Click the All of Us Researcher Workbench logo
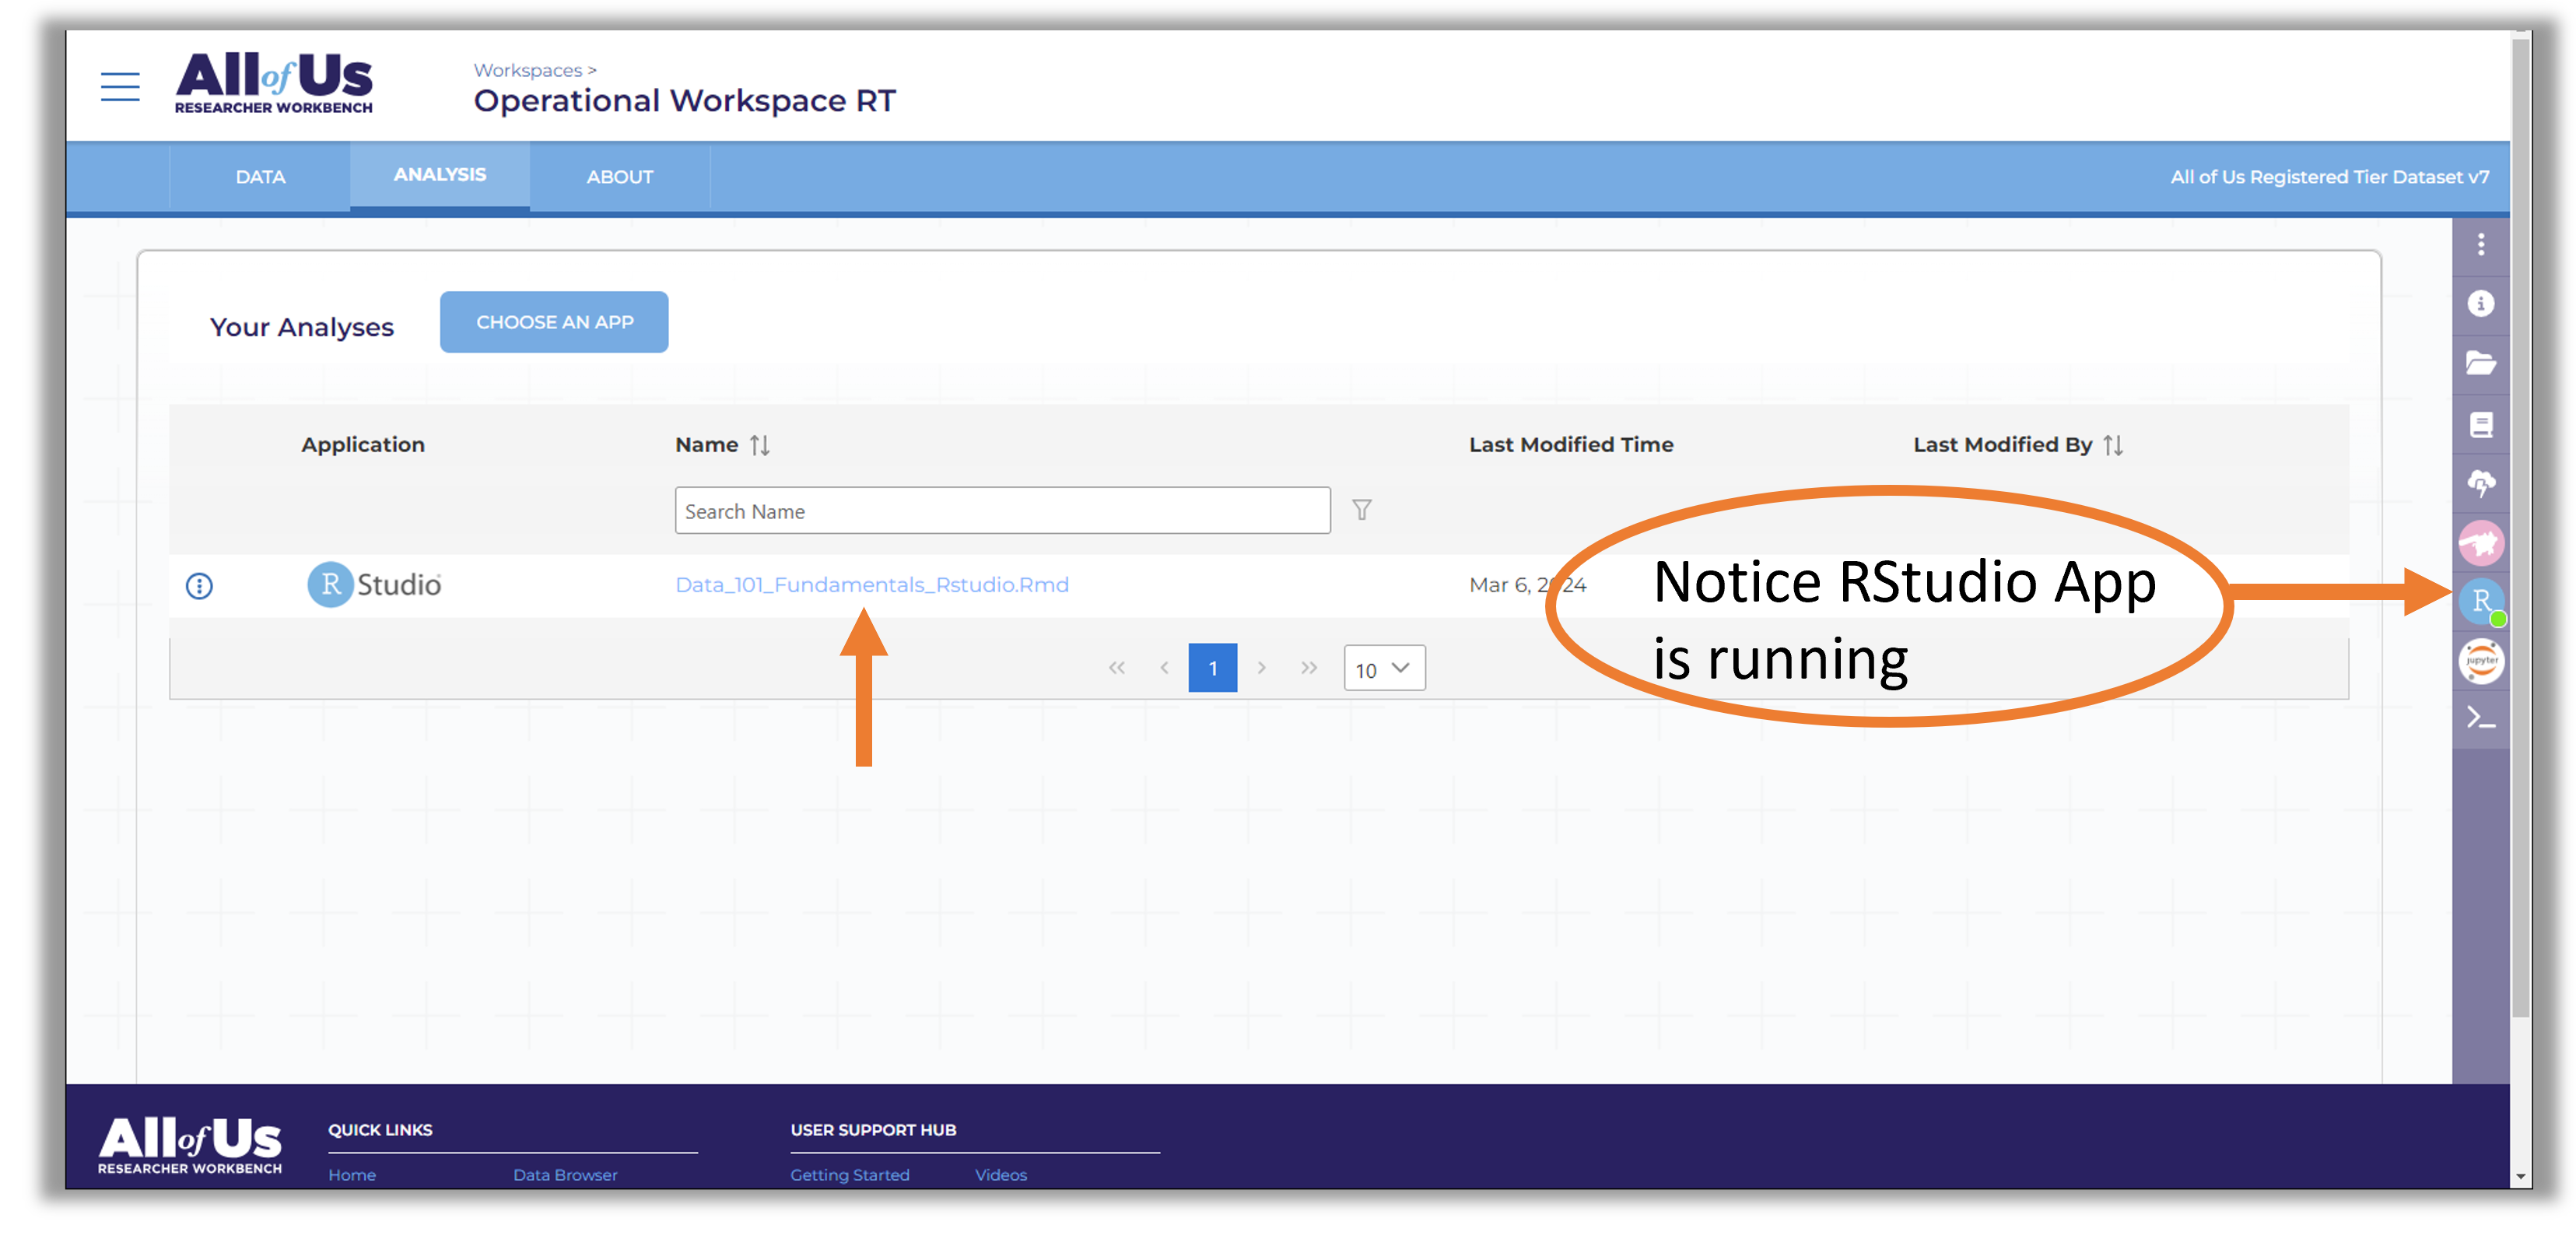 [273, 84]
